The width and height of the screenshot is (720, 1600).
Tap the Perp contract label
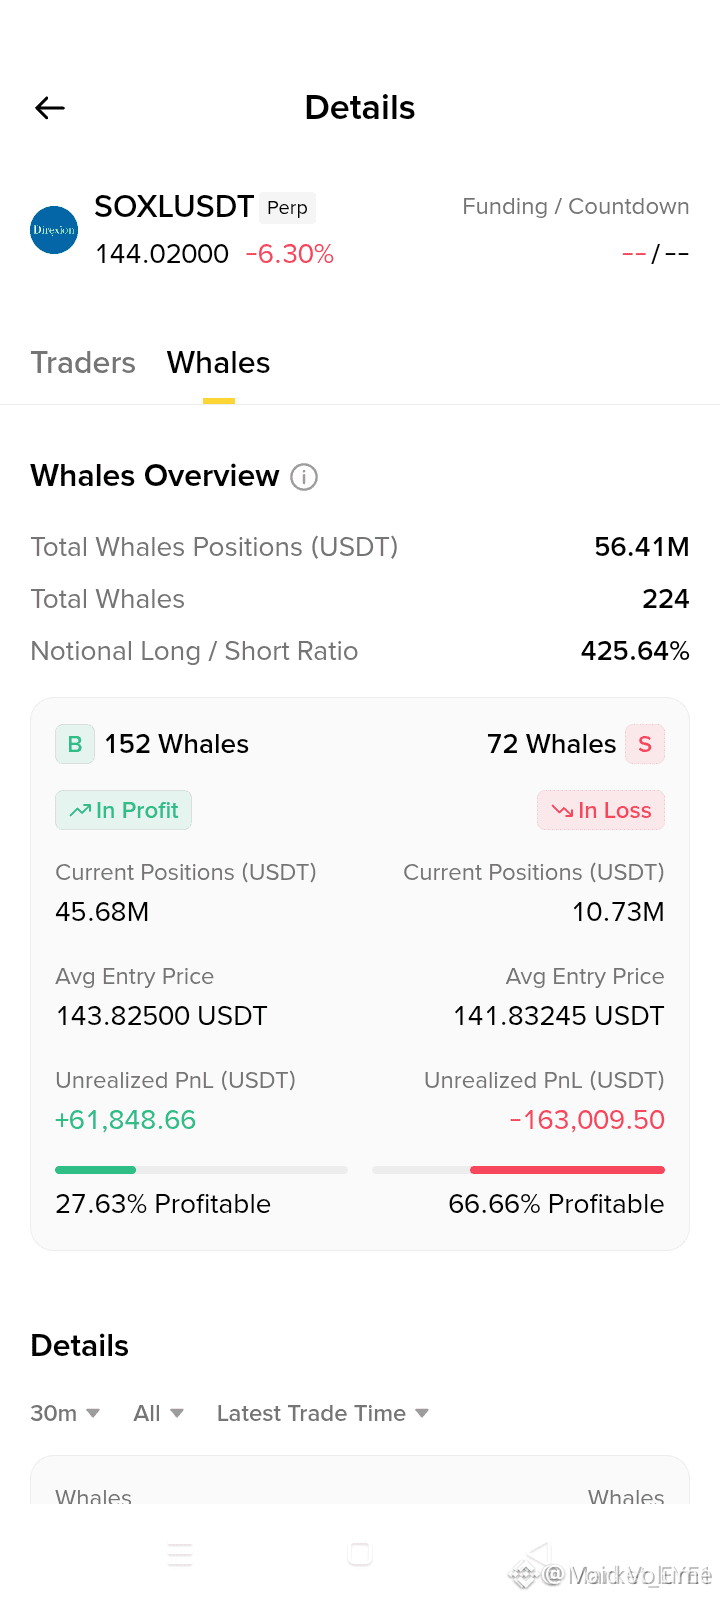288,208
